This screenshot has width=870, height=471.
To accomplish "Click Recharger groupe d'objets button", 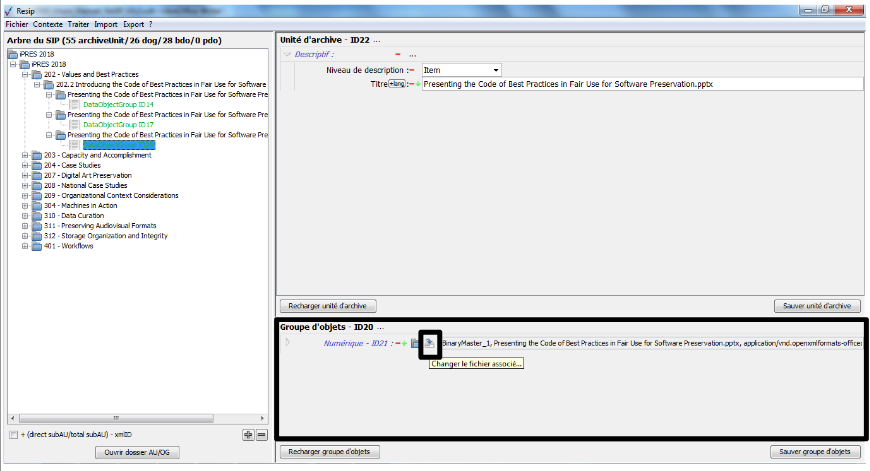I will point(330,452).
